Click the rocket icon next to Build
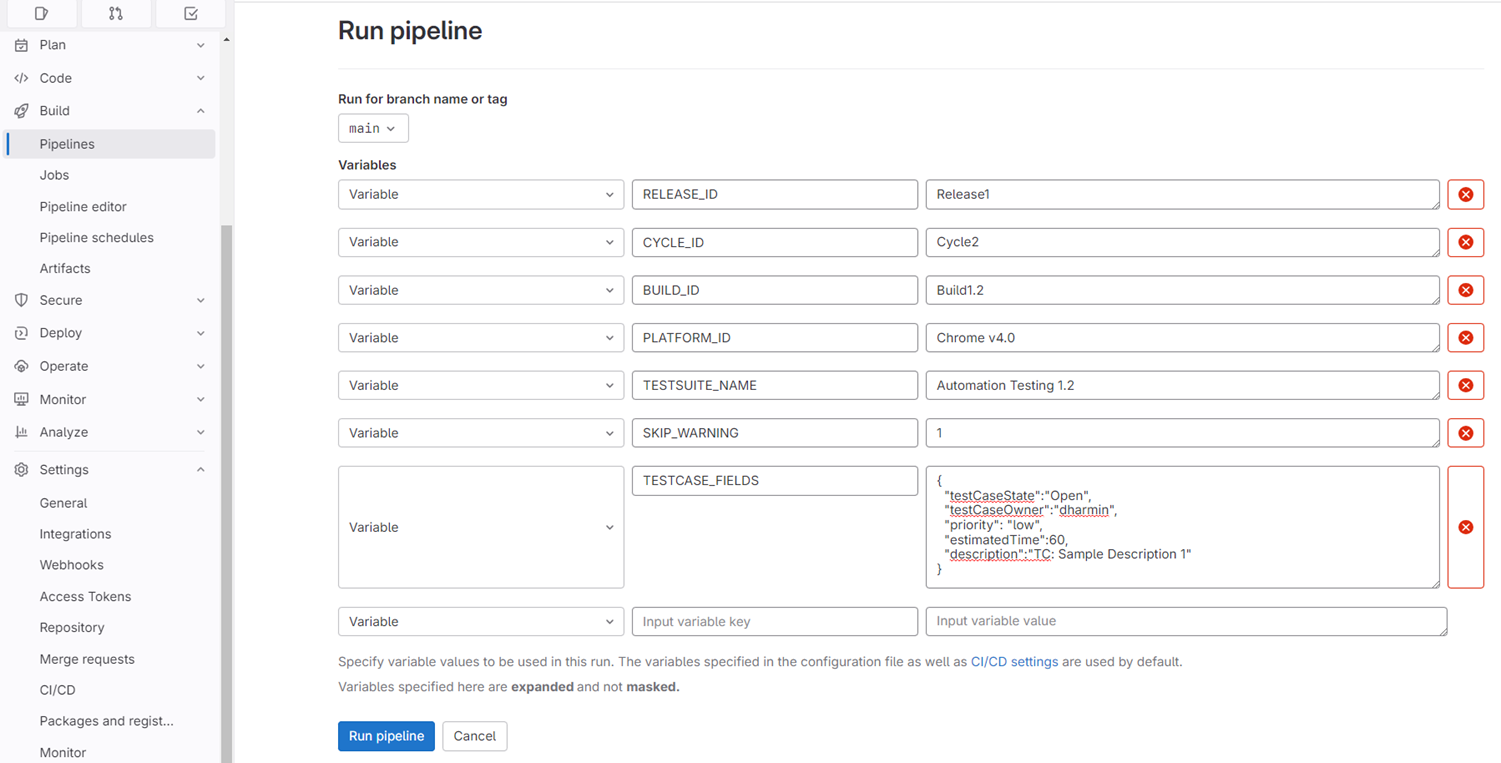This screenshot has width=1501, height=763. pyautogui.click(x=19, y=110)
